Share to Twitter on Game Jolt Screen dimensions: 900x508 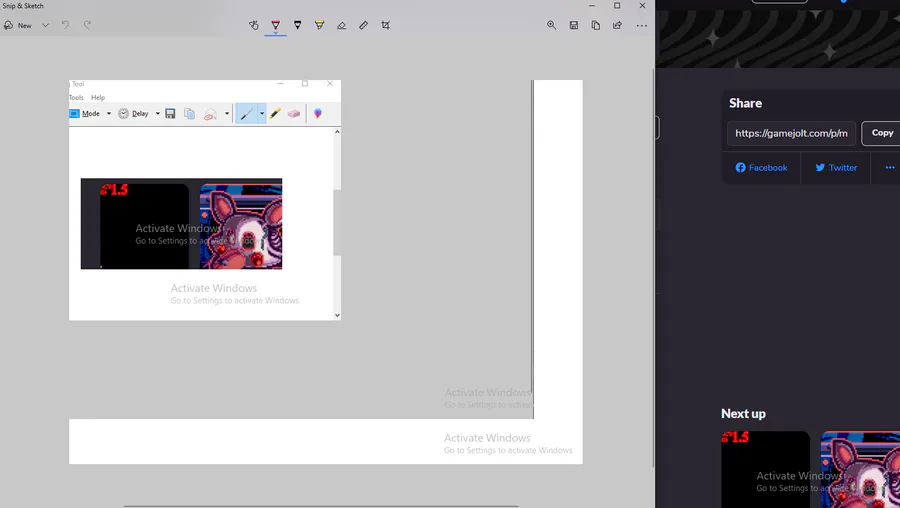coord(836,168)
